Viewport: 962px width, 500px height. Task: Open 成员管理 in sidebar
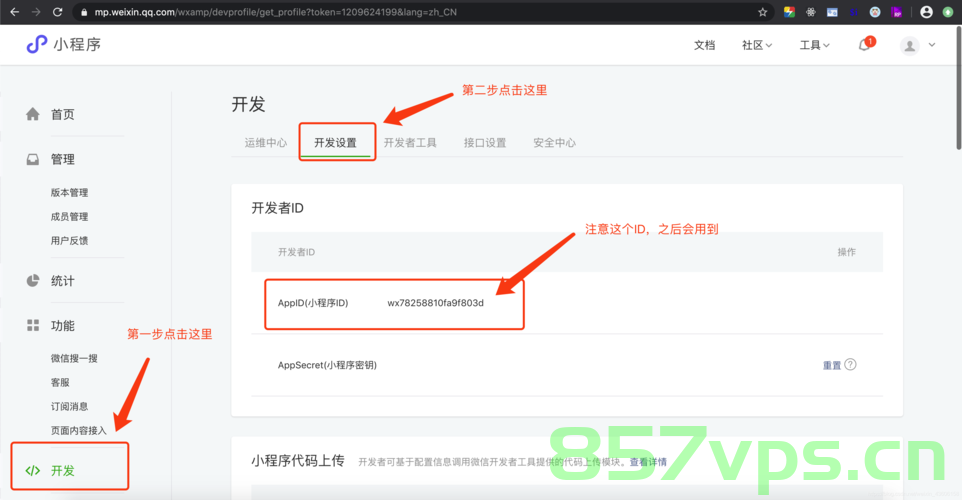(x=69, y=217)
